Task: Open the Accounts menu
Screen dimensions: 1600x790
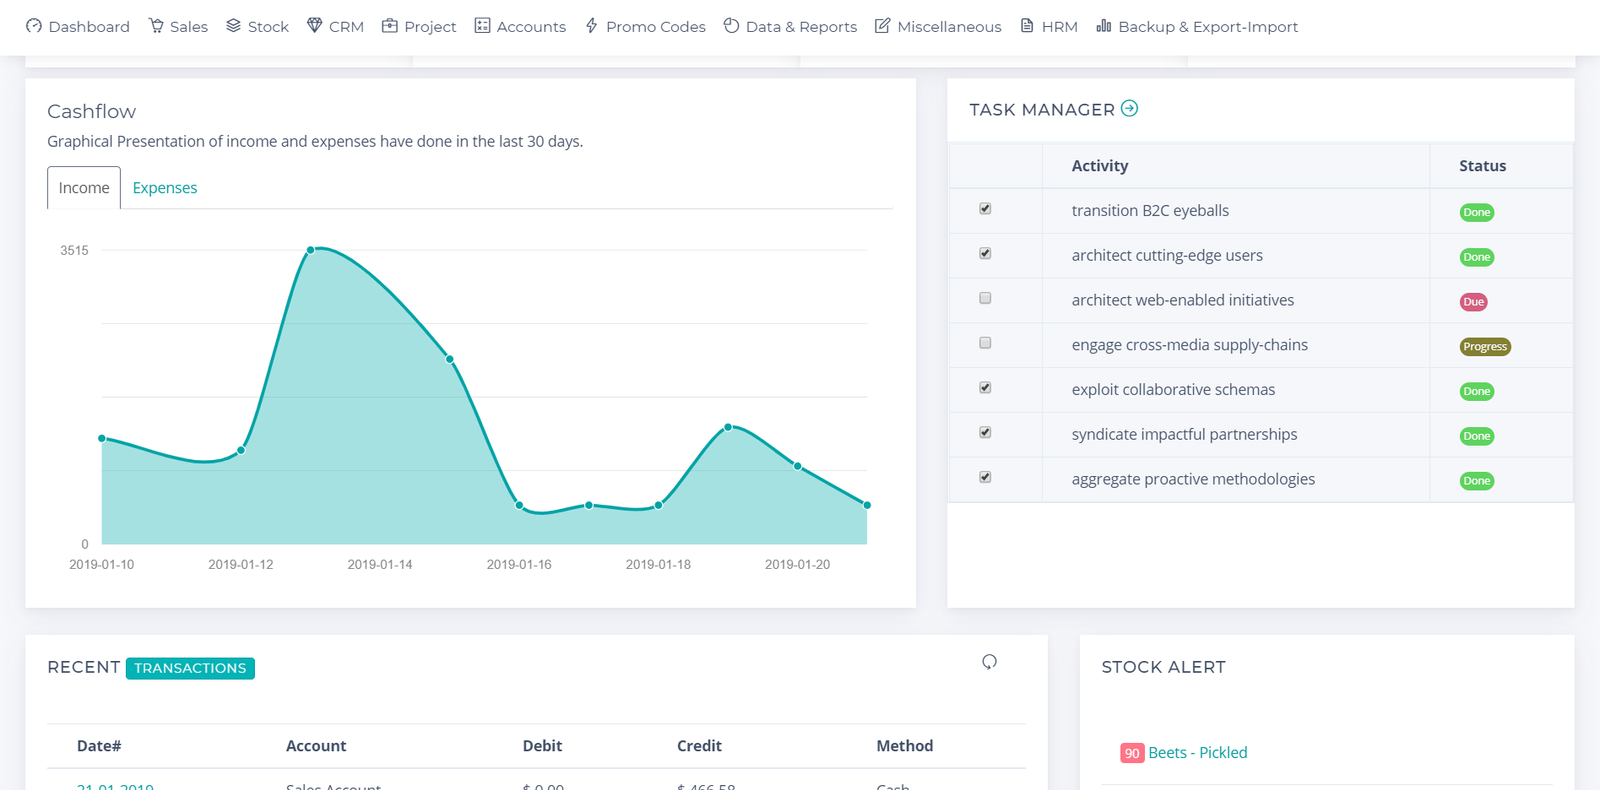Action: point(520,26)
